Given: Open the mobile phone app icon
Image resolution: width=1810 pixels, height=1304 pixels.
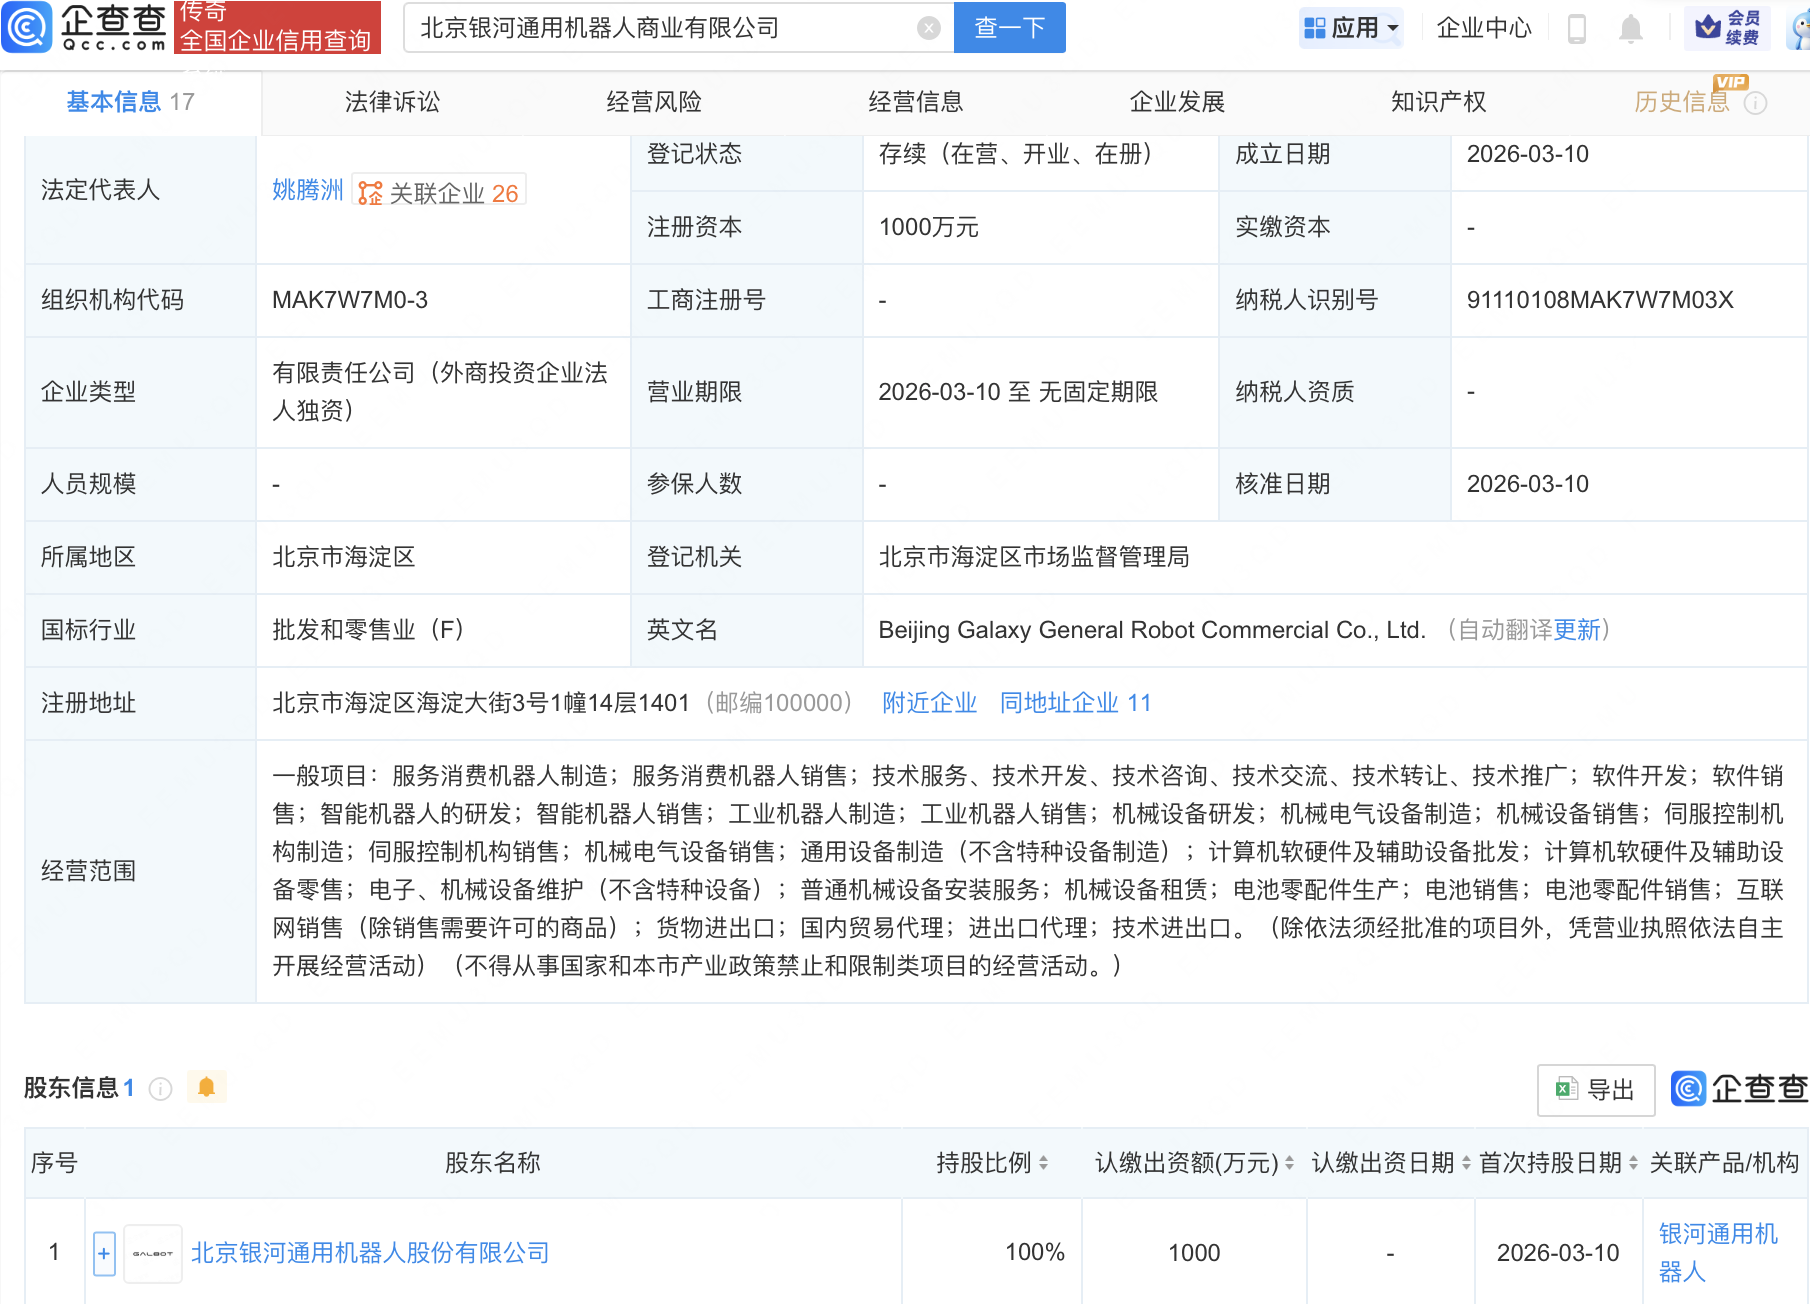Looking at the screenshot, I should click(1577, 28).
